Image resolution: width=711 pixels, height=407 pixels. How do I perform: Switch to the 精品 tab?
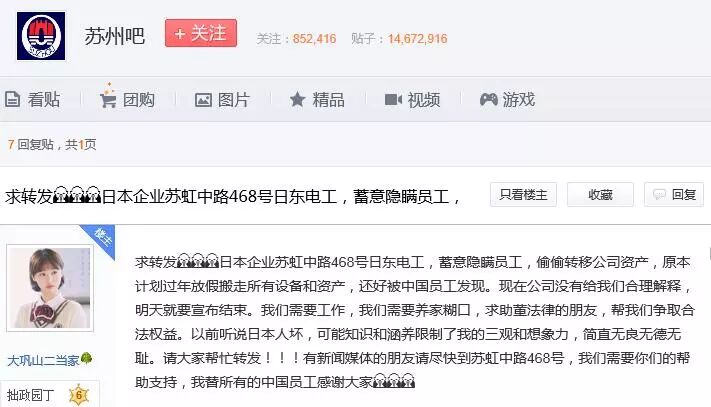coord(317,99)
